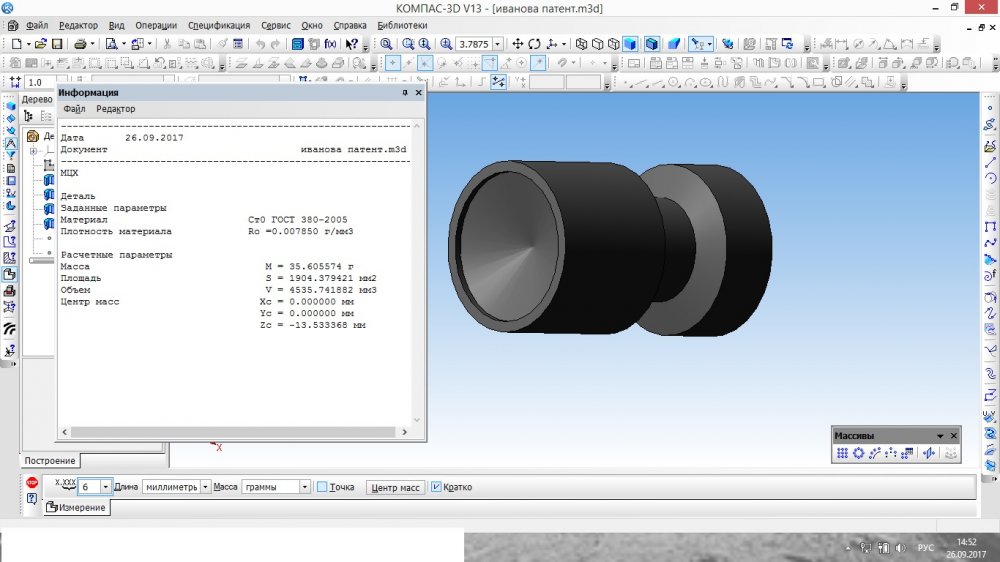The image size is (1000, 562).
Task: Open Редактор menu in Информация window
Action: tap(115, 109)
